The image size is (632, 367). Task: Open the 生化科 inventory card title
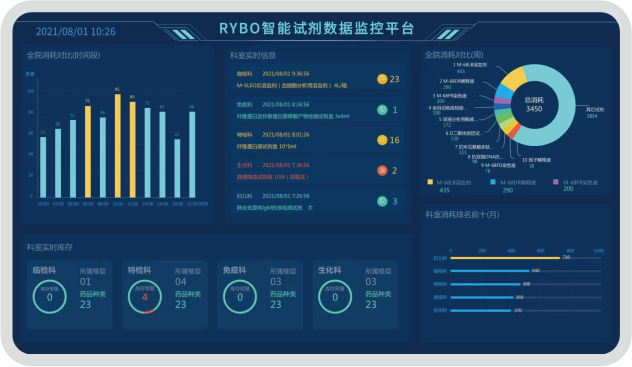coord(330,270)
